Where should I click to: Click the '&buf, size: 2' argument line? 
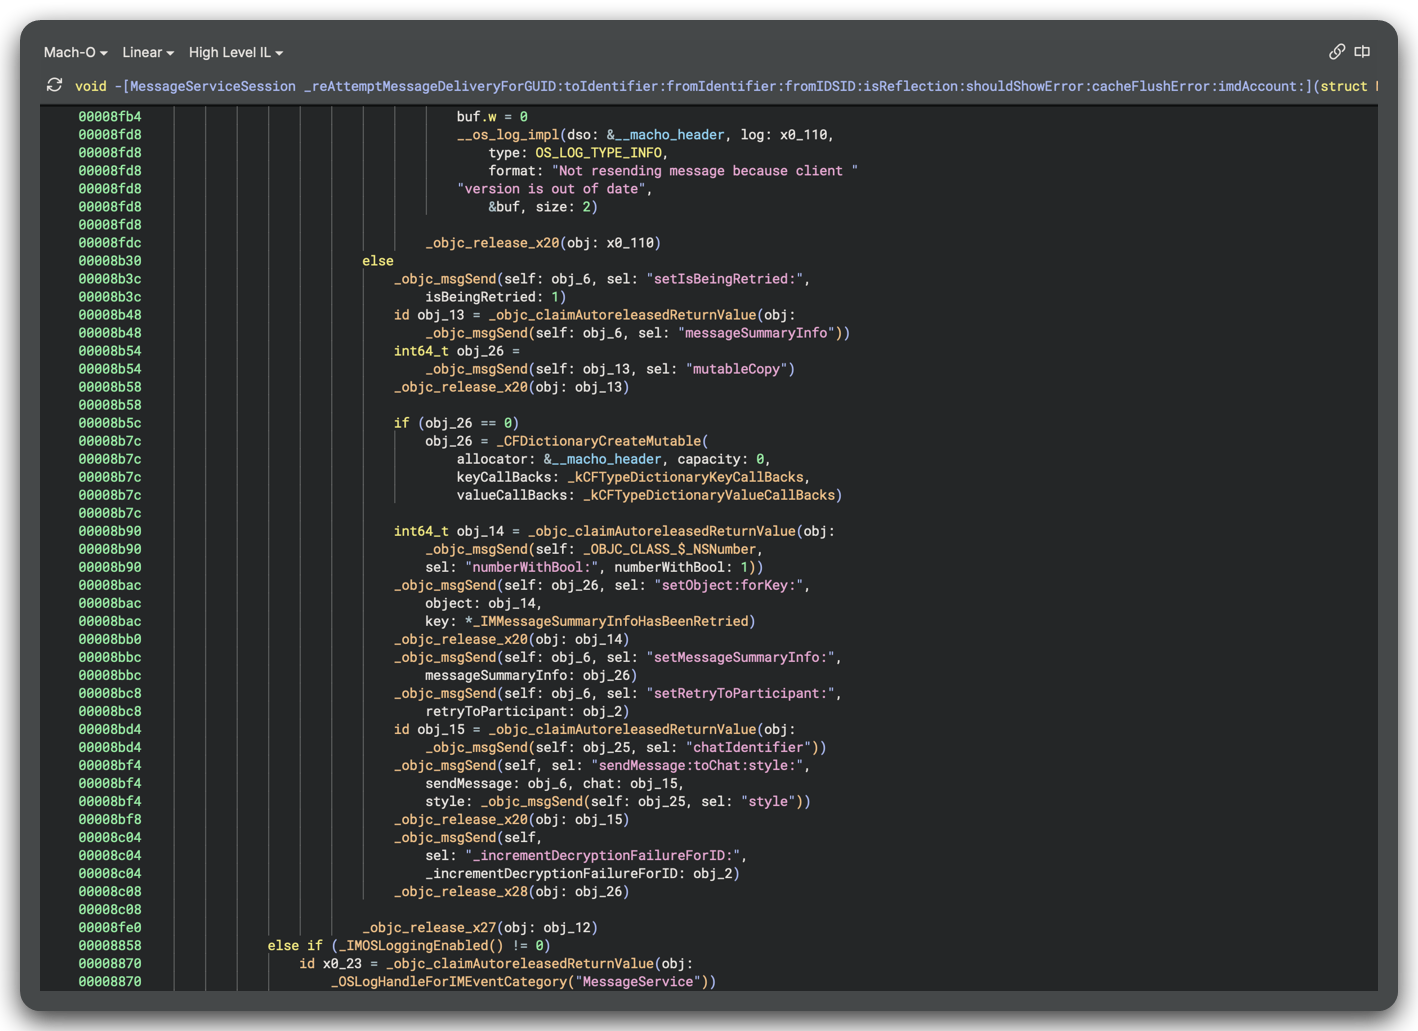pyautogui.click(x=543, y=207)
